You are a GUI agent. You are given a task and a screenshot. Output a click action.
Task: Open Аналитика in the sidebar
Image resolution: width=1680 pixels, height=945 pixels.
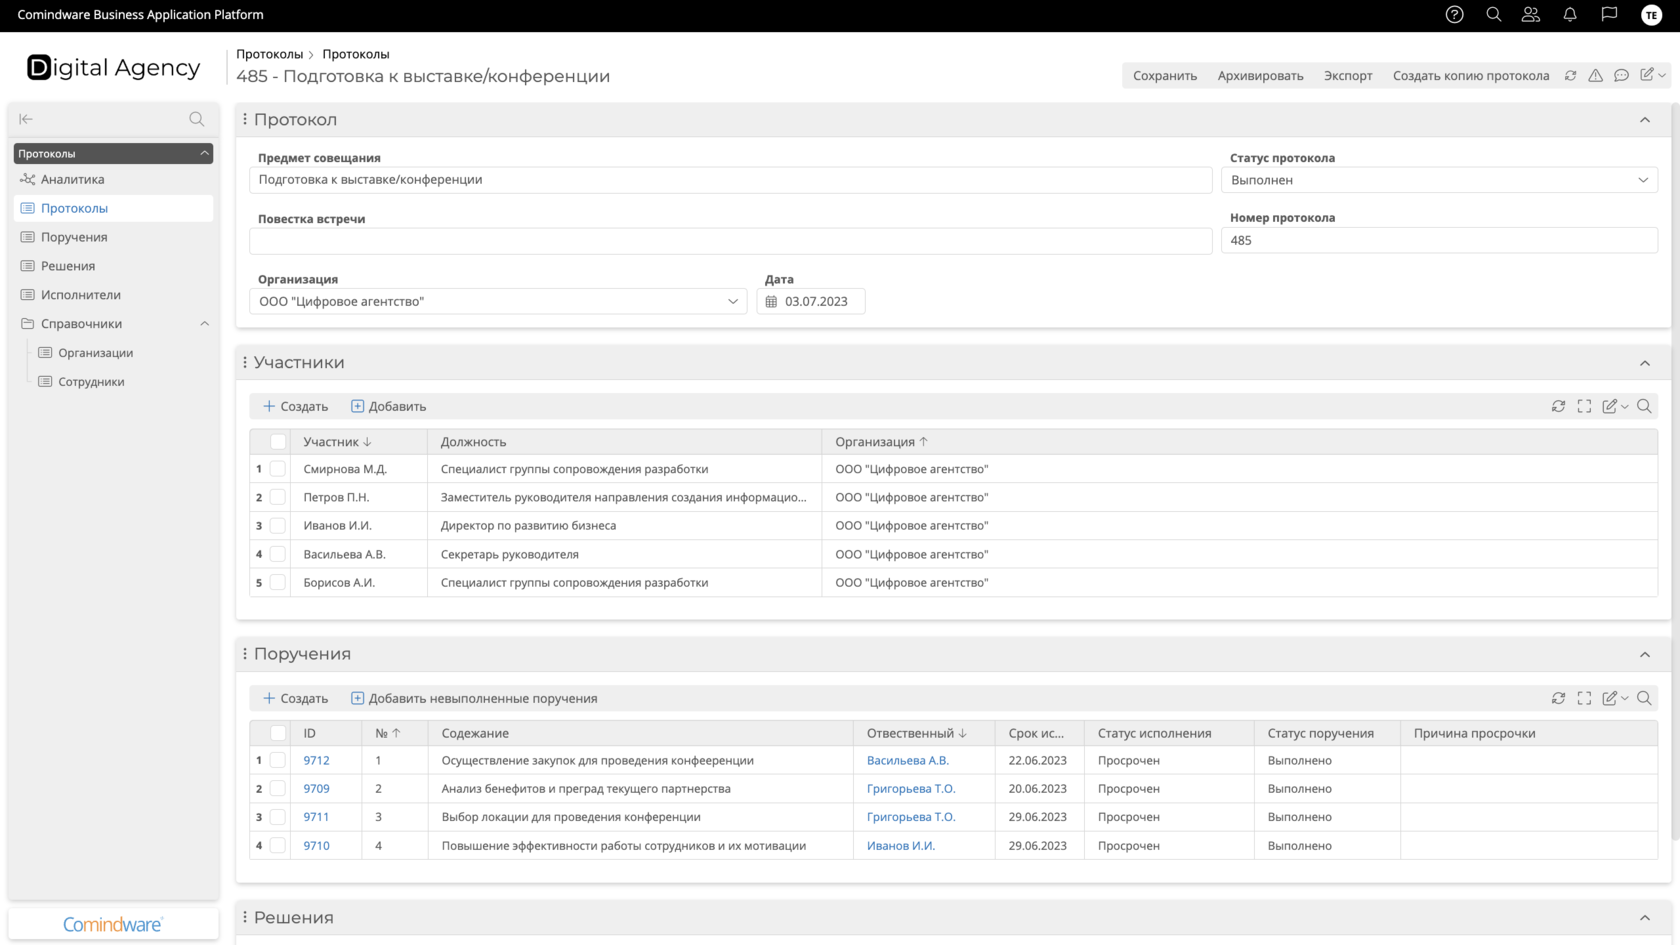(72, 180)
